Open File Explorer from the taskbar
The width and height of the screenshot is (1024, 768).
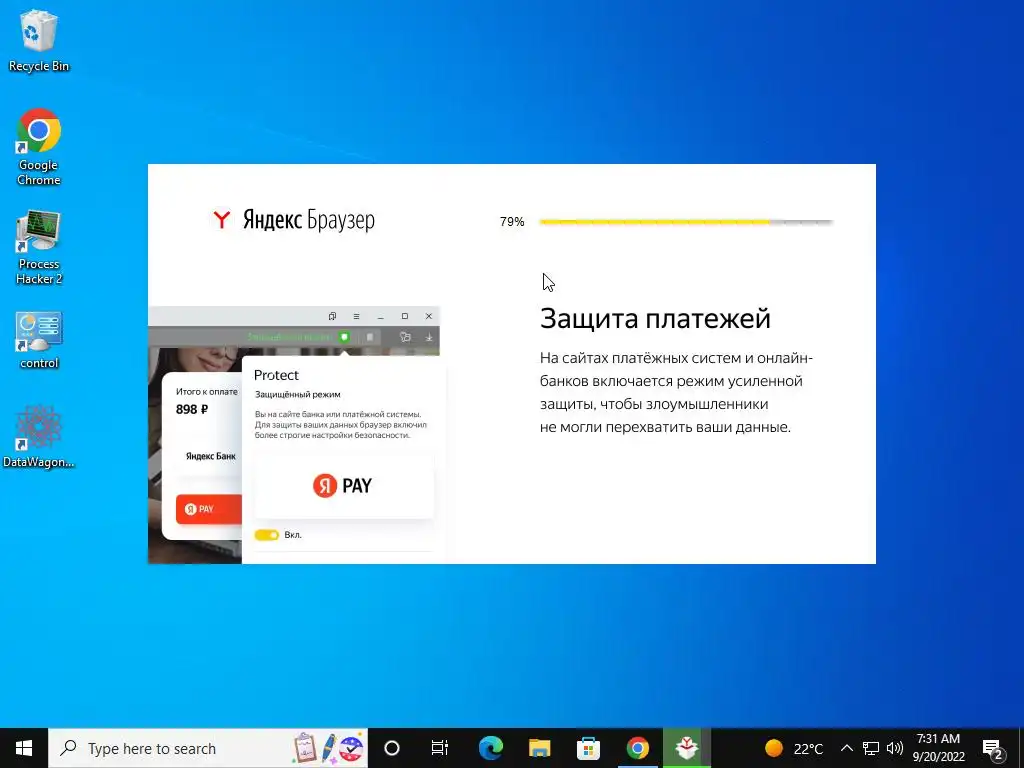click(539, 748)
